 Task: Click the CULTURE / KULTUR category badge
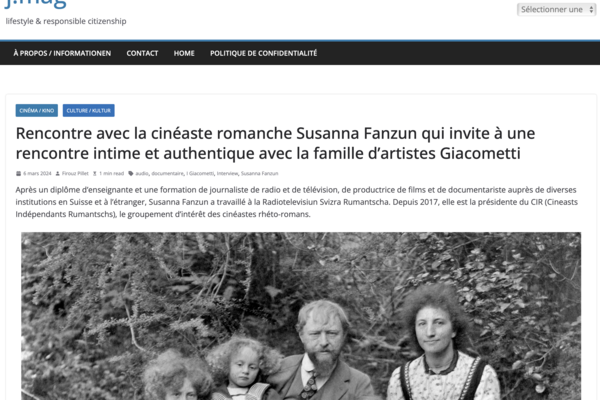[88, 111]
